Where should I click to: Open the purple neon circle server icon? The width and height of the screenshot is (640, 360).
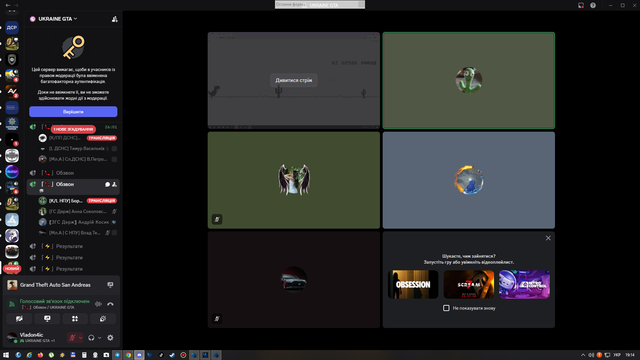12,171
